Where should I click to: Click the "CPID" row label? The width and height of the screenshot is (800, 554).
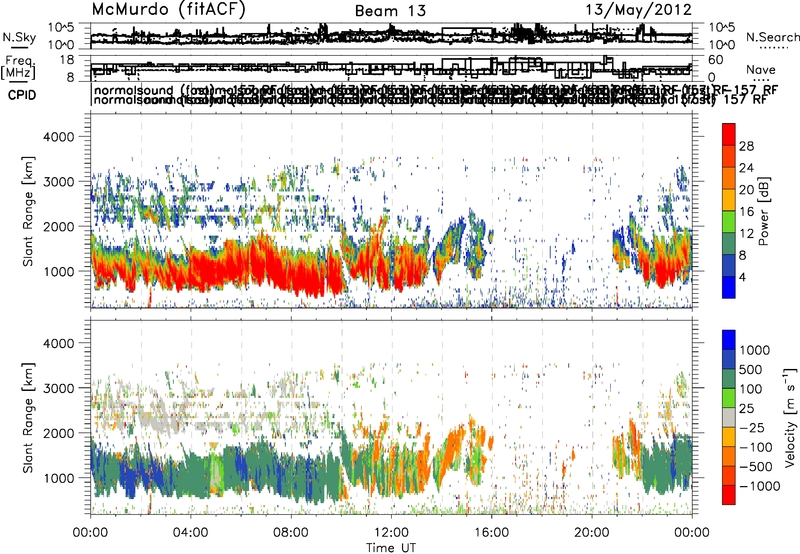click(x=22, y=95)
